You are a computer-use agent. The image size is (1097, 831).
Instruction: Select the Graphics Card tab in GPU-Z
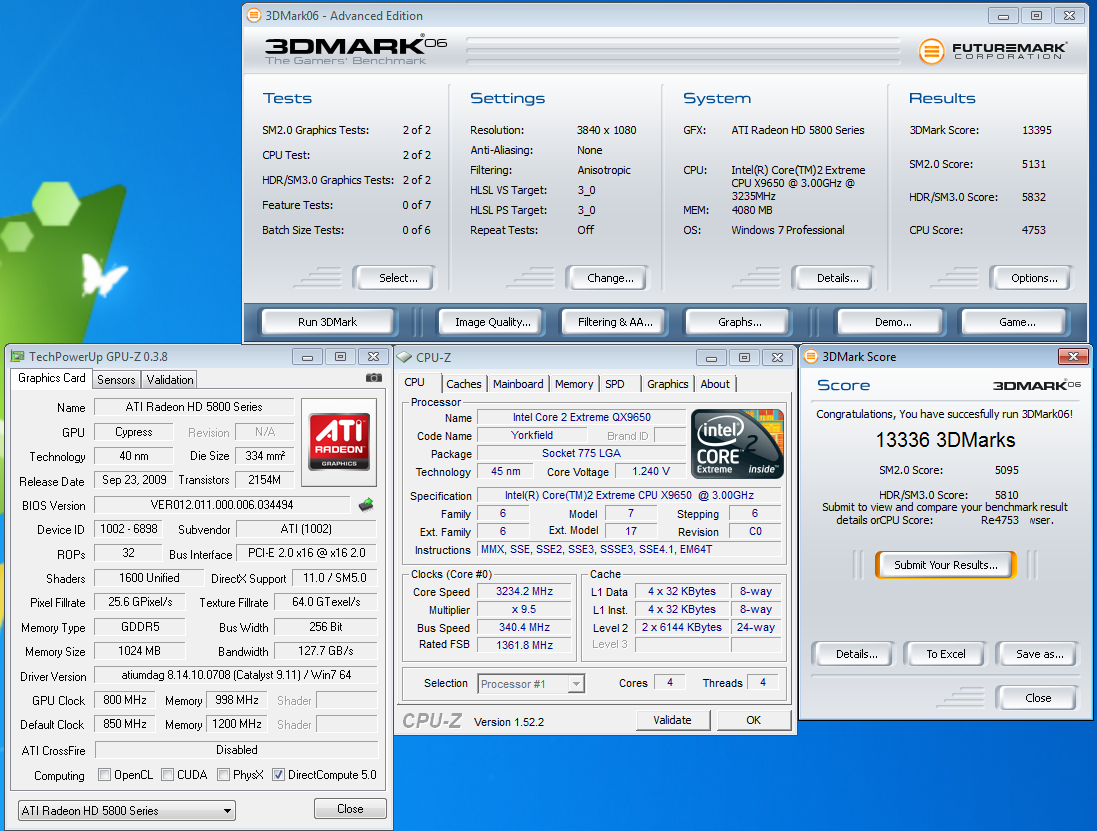(x=52, y=378)
